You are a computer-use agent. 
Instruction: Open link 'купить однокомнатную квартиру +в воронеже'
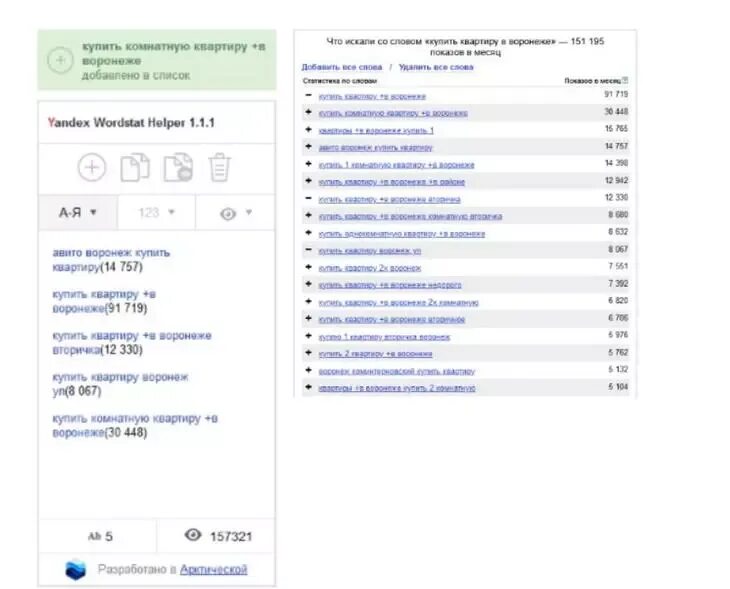tap(401, 234)
